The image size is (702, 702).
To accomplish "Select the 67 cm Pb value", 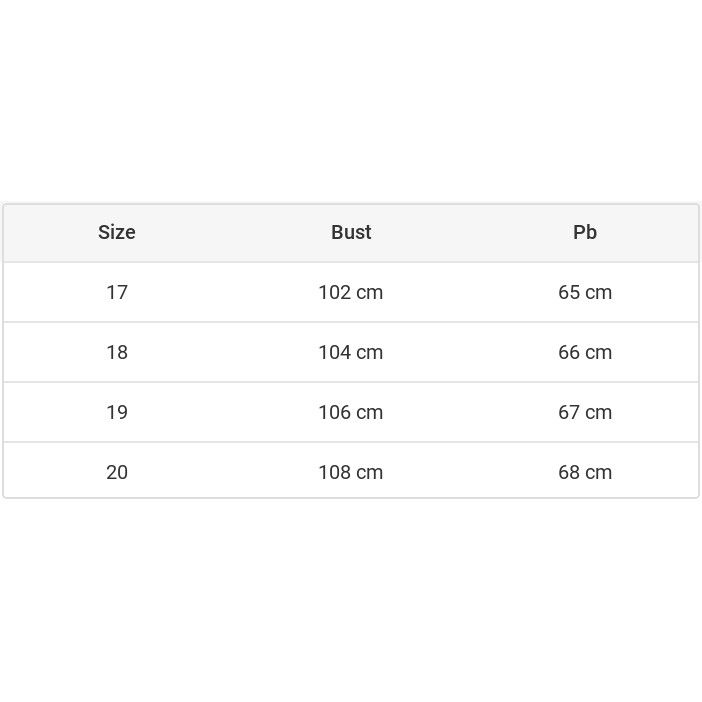I will tap(585, 412).
